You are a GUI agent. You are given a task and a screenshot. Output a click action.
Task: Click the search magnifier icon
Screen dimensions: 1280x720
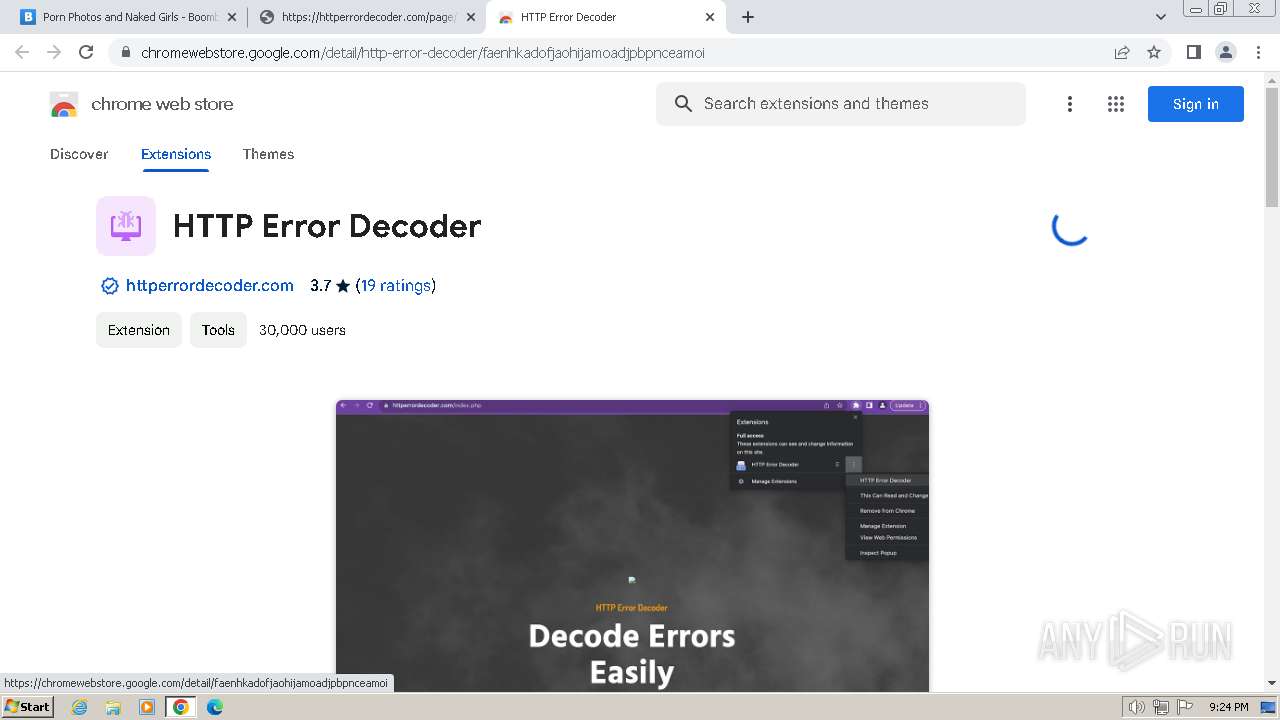tap(683, 104)
